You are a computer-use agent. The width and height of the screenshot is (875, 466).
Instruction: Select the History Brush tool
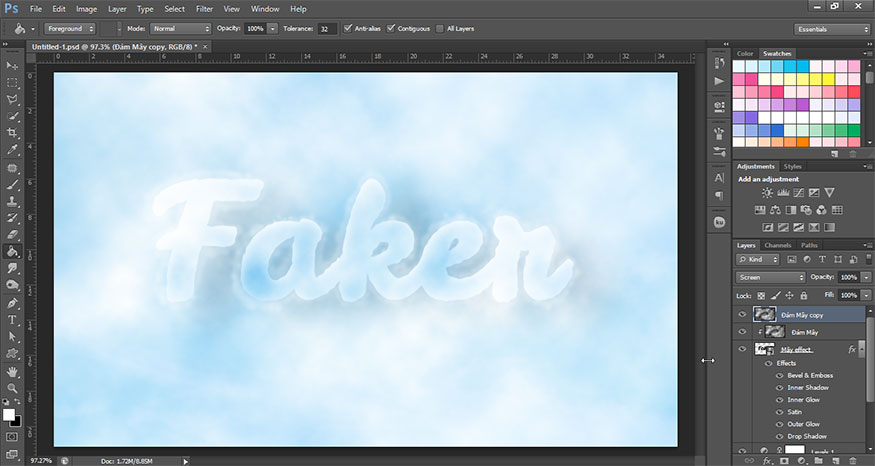point(12,218)
